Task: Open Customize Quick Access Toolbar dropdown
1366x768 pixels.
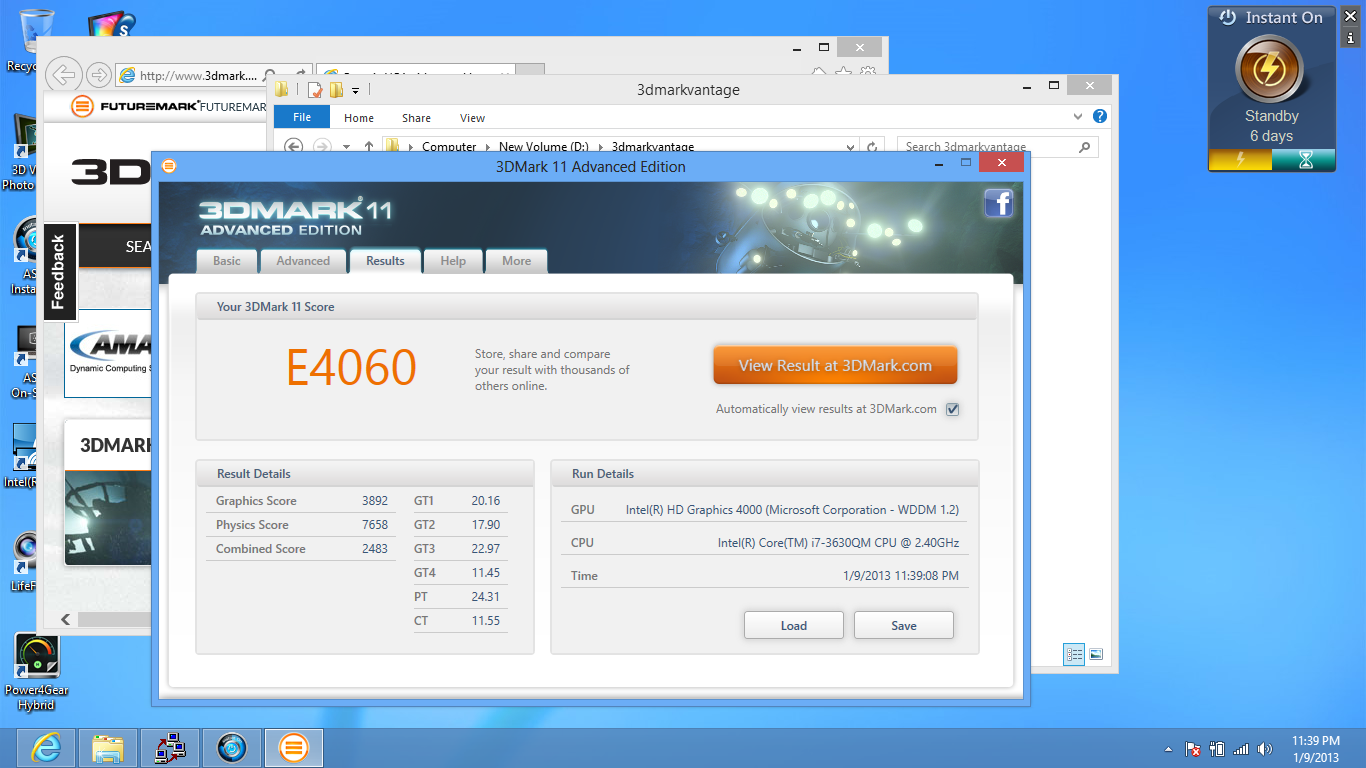Action: [x=355, y=91]
